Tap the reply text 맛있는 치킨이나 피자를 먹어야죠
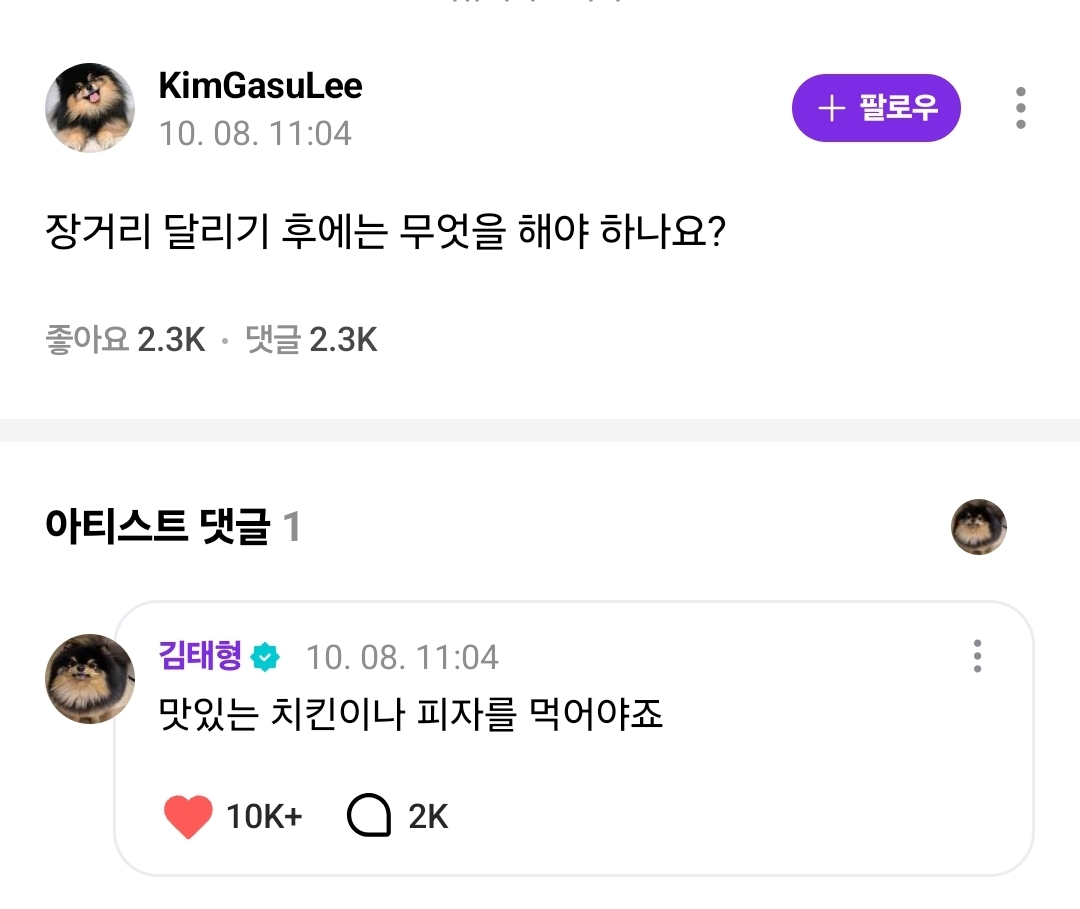The height and width of the screenshot is (909, 1080). 411,715
